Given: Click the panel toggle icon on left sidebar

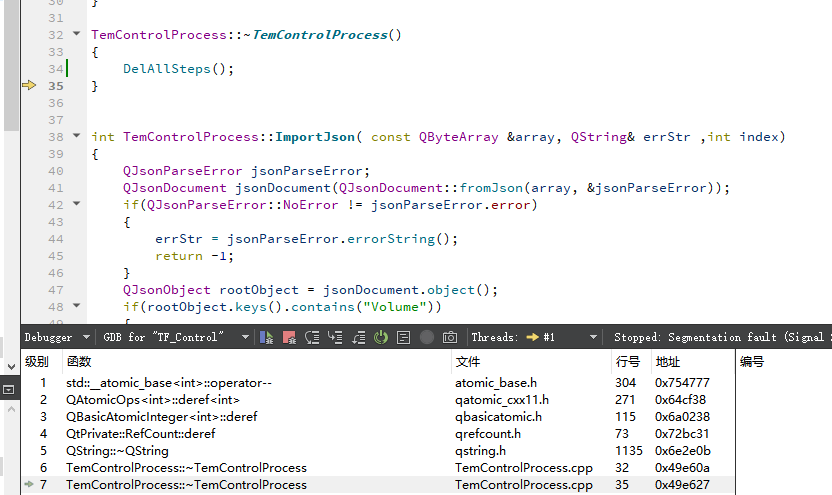Looking at the screenshot, I should pos(8,390).
